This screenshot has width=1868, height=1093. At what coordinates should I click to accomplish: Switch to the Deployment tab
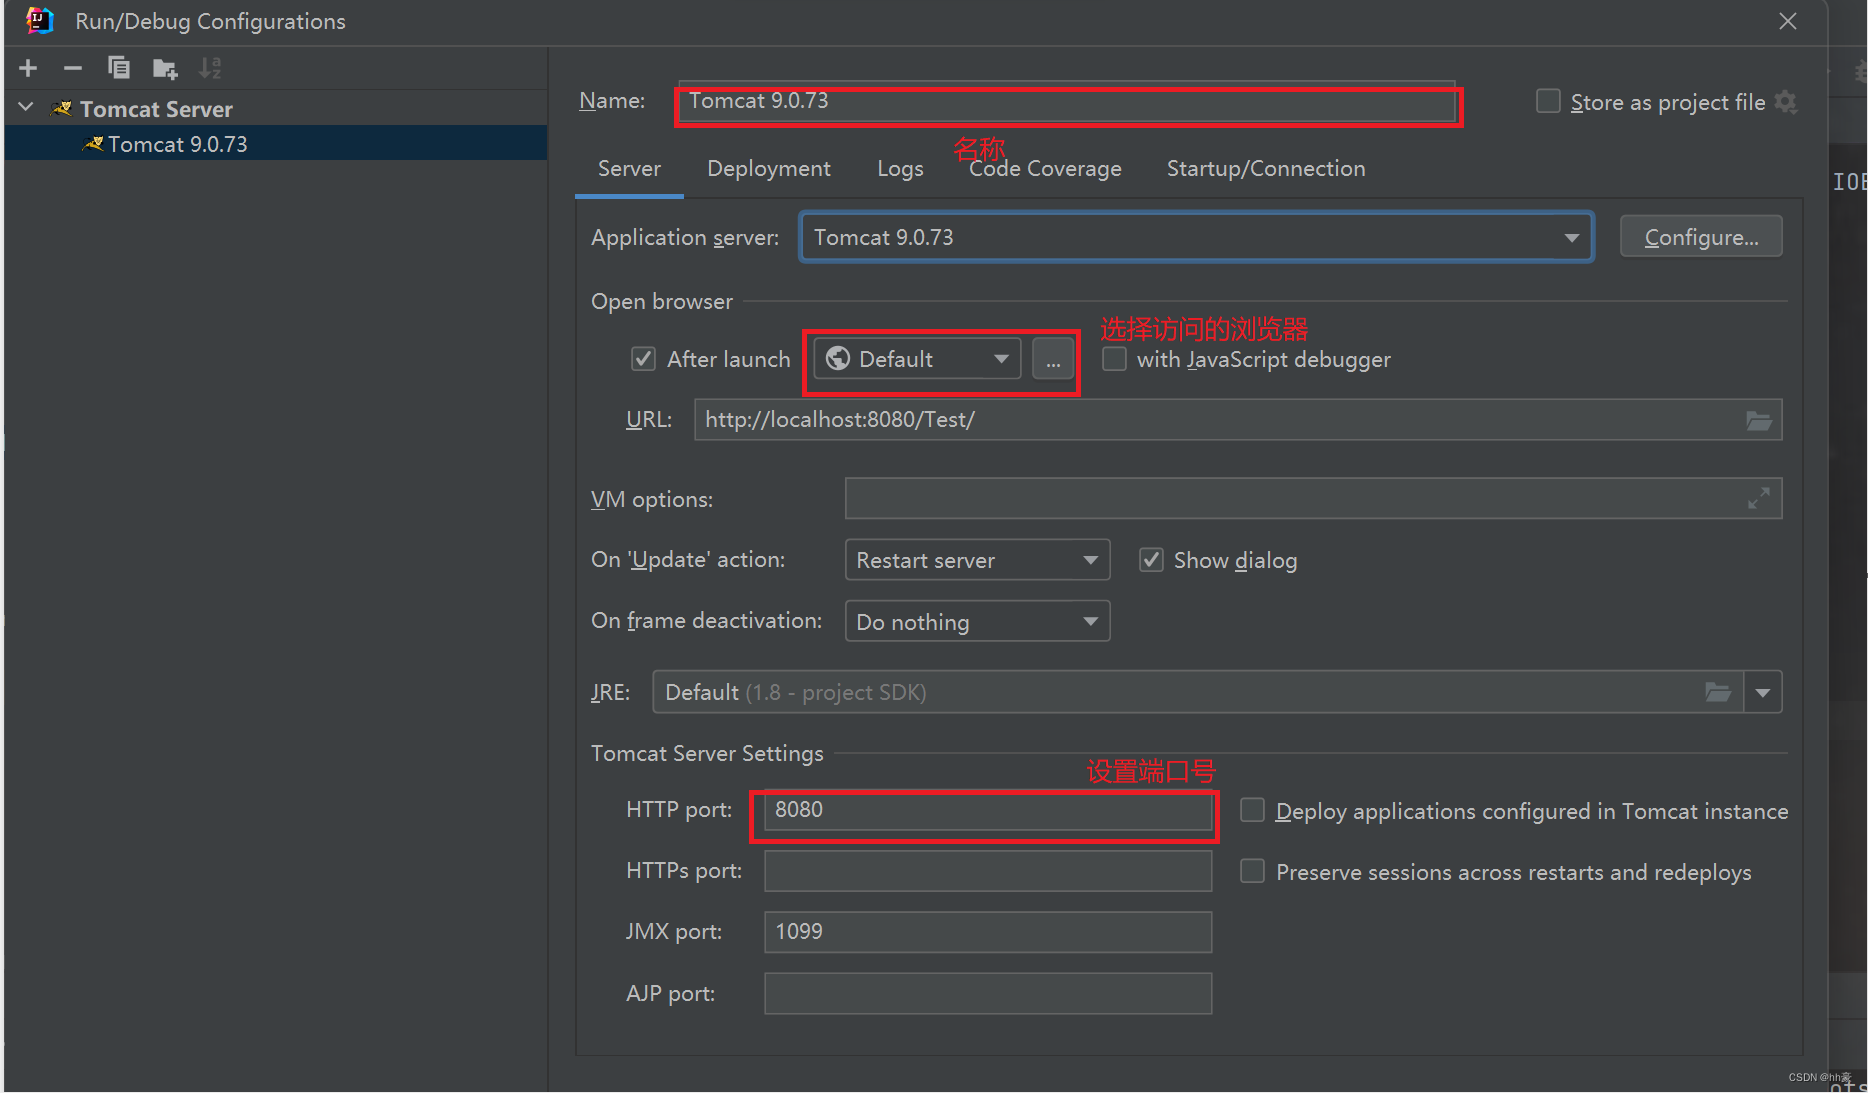pos(768,169)
